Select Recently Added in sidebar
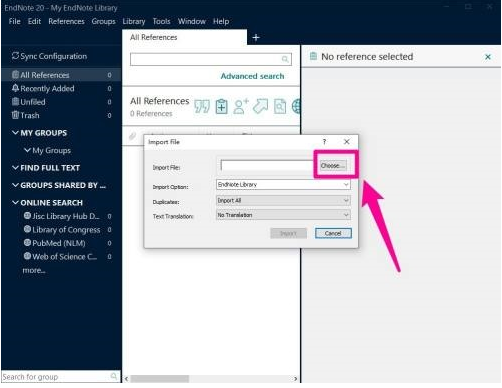The width and height of the screenshot is (502, 388). click(61, 88)
